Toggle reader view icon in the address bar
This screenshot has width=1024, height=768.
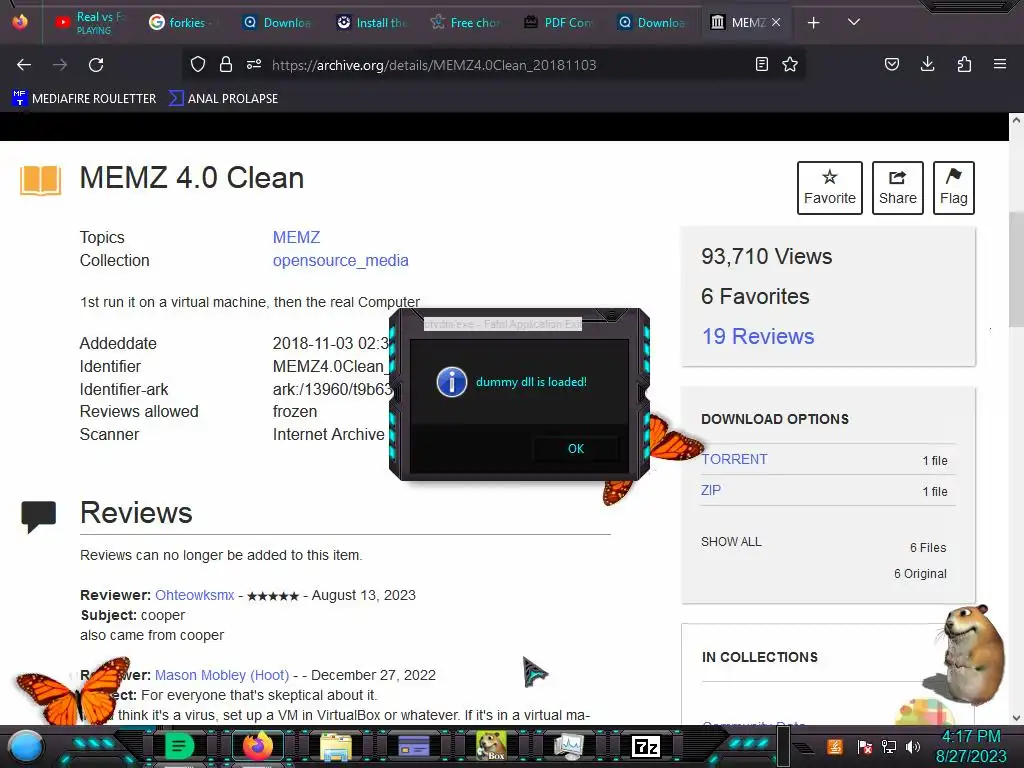[761, 64]
